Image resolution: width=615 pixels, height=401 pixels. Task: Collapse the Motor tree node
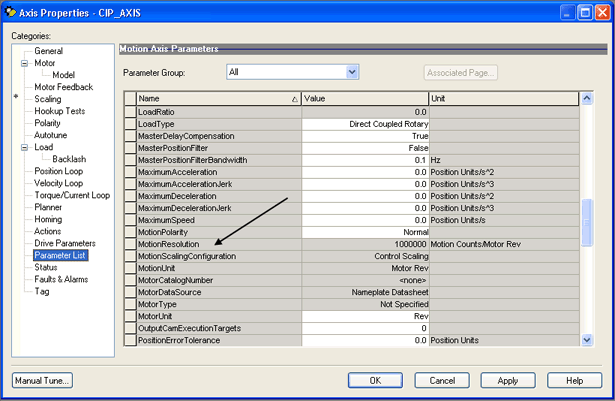coord(25,63)
